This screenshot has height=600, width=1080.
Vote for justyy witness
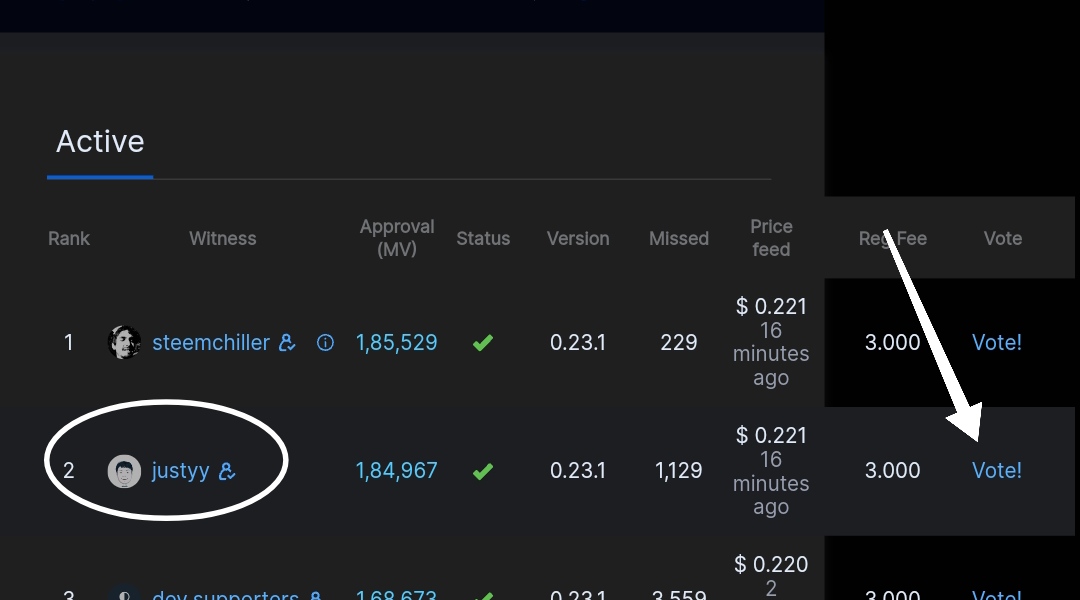pos(997,470)
